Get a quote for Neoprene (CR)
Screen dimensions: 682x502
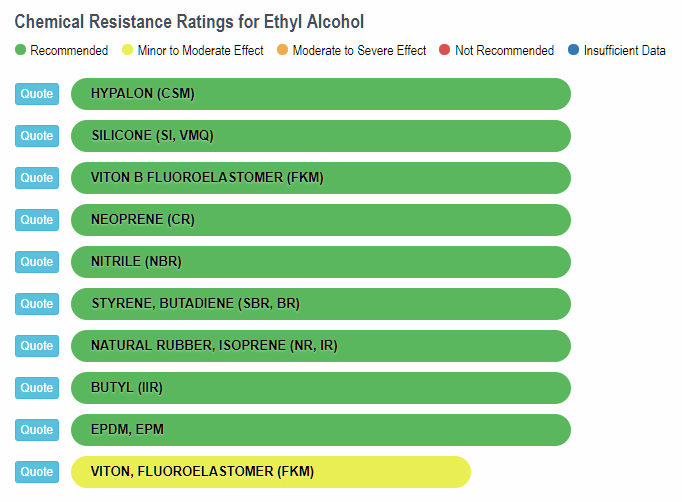tap(37, 220)
